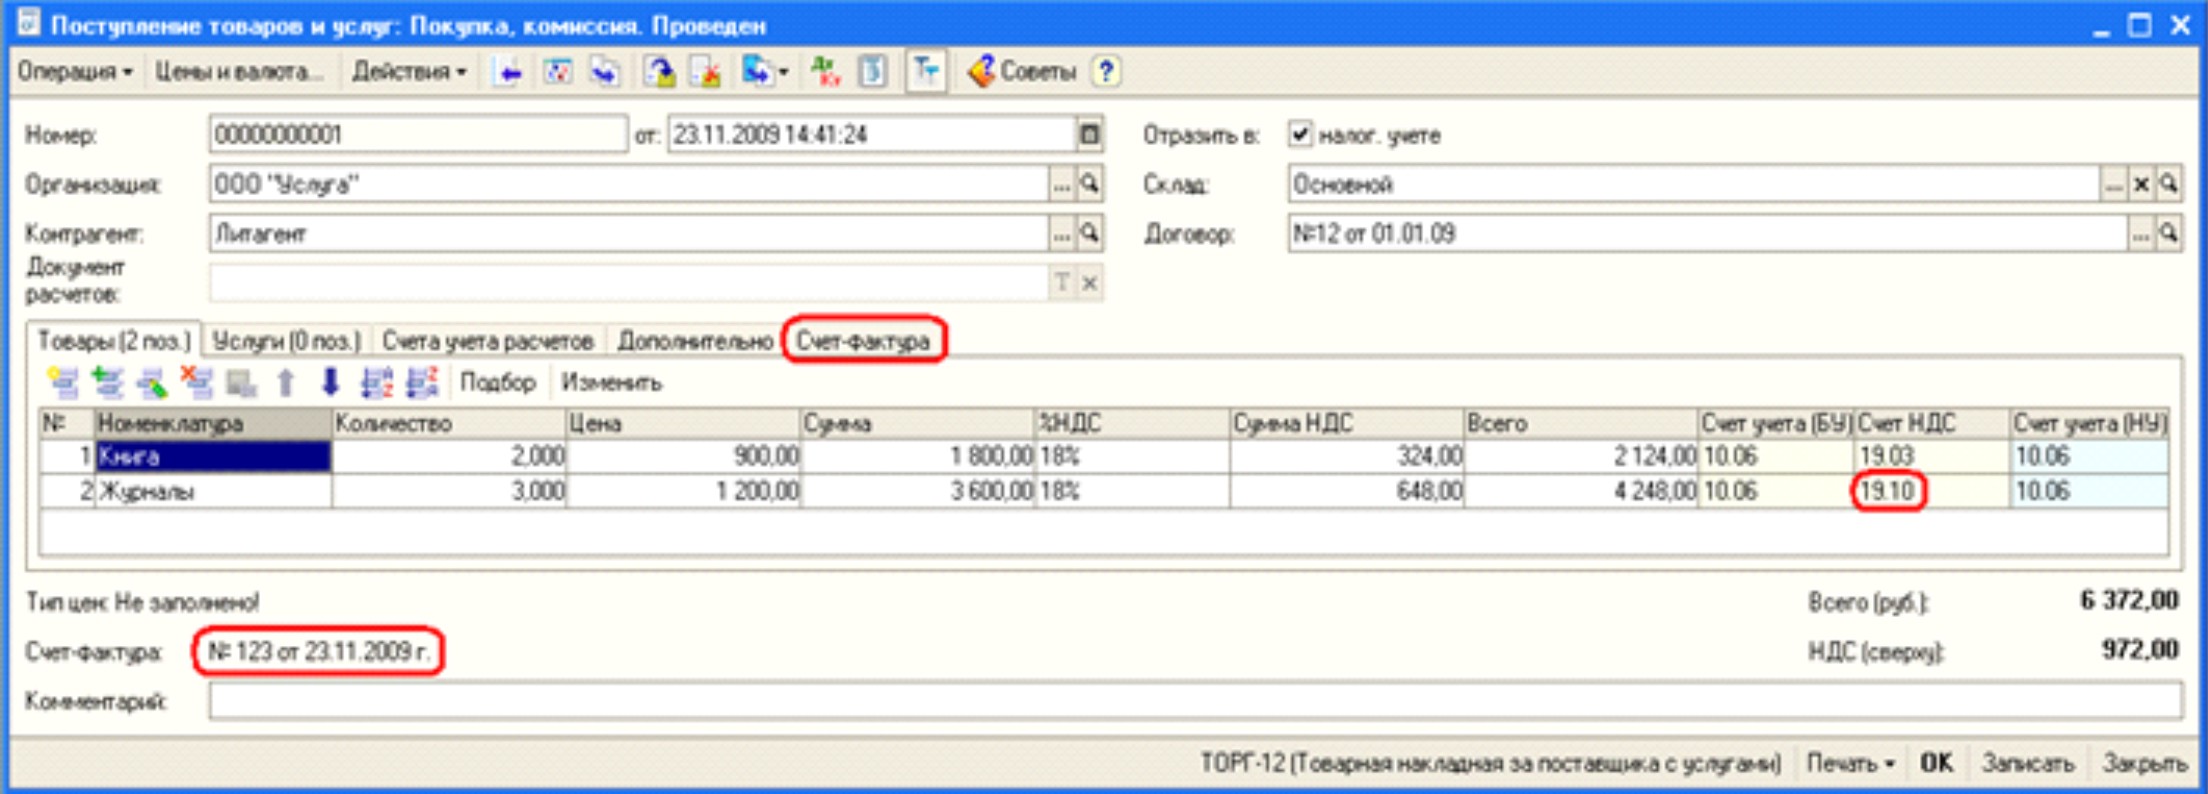Select the Книга nomenclature cell

pos(213,457)
